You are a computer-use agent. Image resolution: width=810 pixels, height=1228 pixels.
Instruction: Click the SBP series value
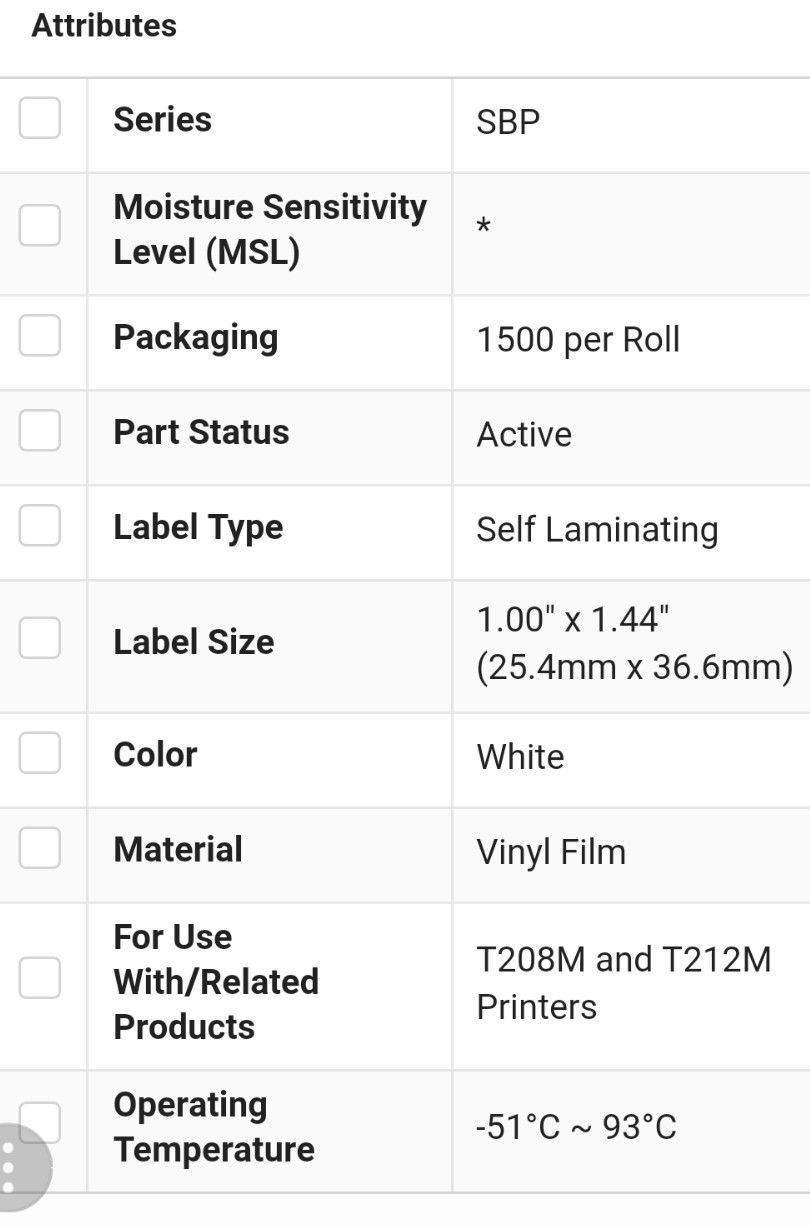508,122
